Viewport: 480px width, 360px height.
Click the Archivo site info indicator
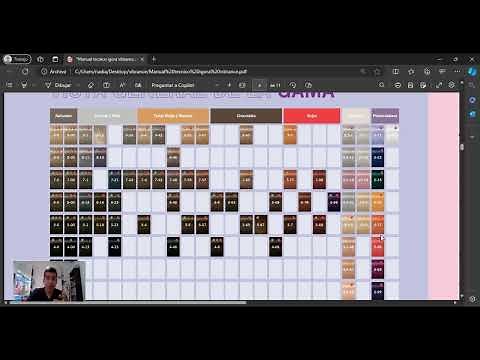pos(54,71)
